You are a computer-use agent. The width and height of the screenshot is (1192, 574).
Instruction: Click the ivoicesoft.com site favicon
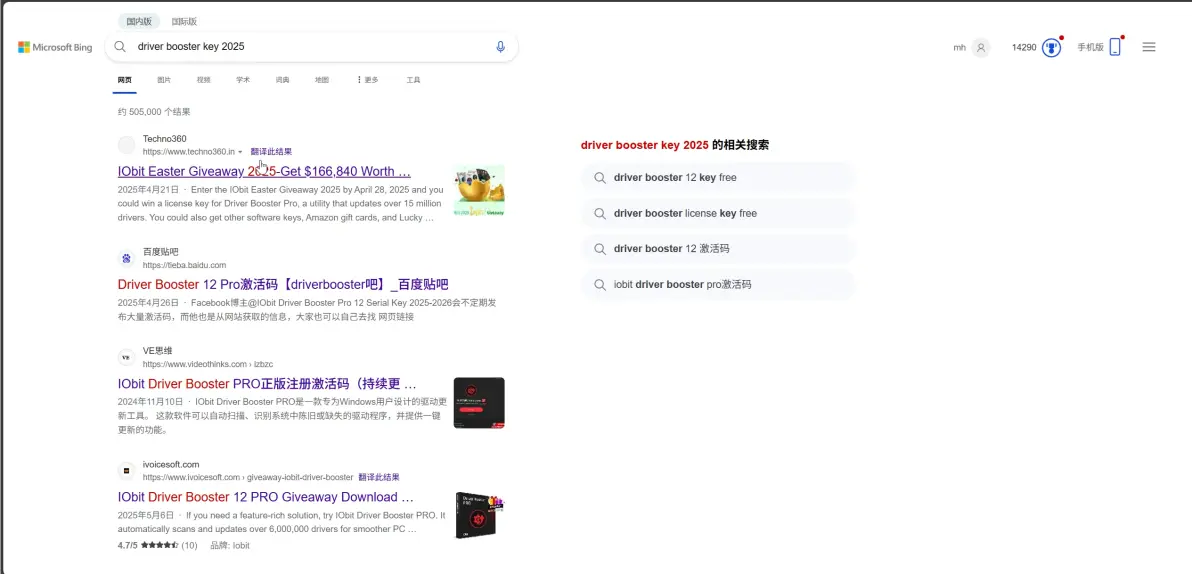127,471
